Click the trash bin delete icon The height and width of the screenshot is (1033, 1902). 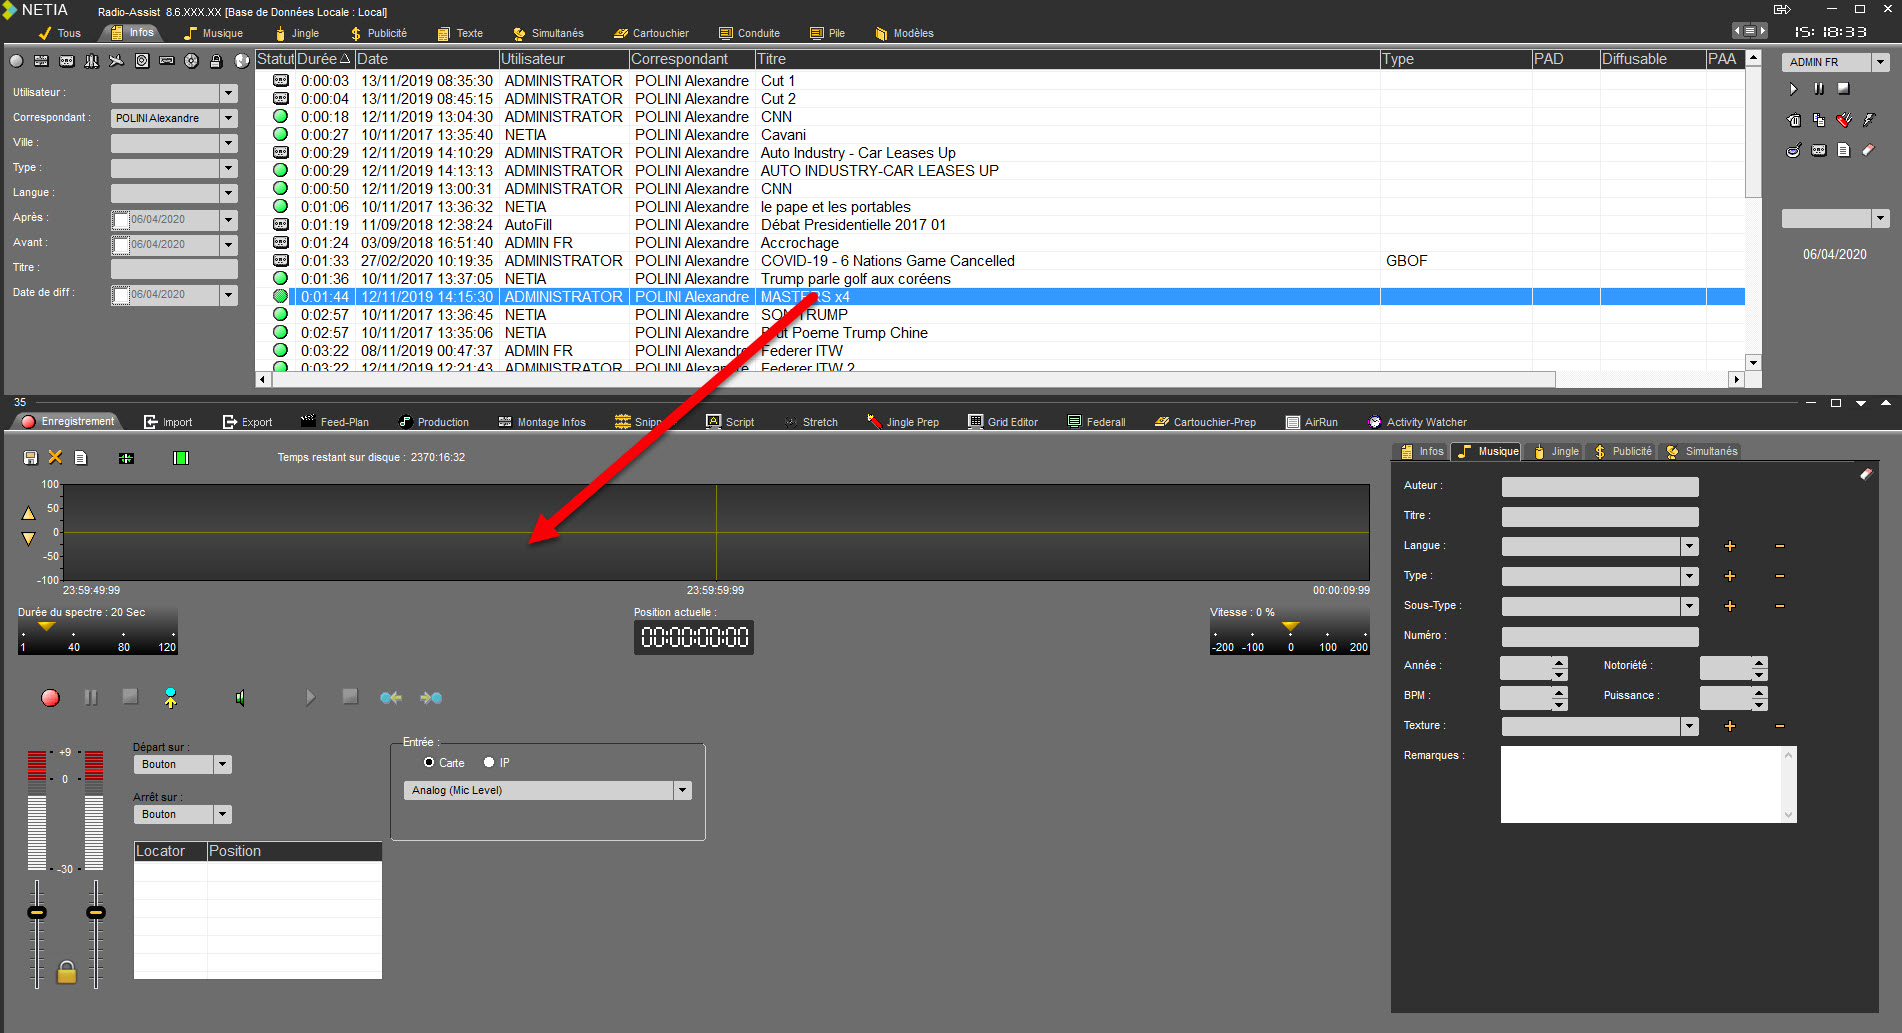coord(1794,120)
